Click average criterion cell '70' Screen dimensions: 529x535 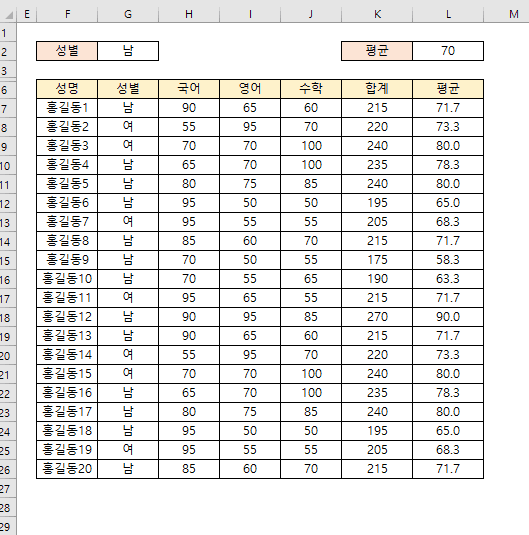448,51
